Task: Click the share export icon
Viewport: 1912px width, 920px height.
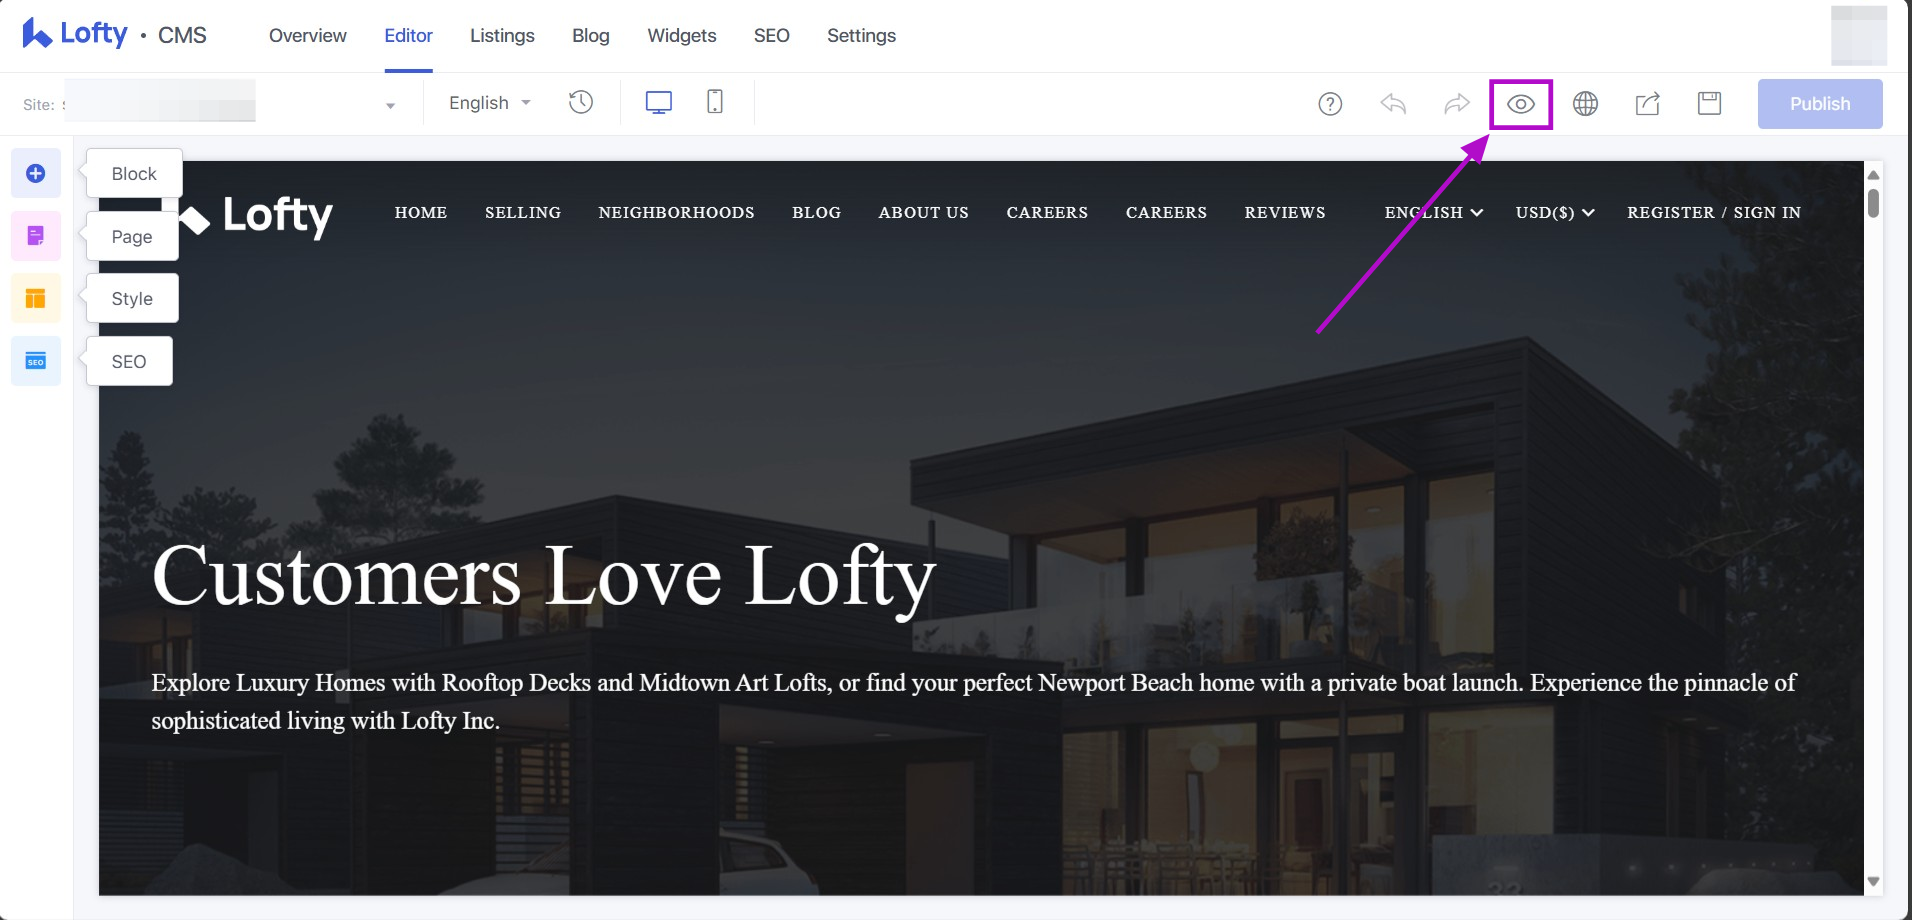Action: pos(1648,103)
